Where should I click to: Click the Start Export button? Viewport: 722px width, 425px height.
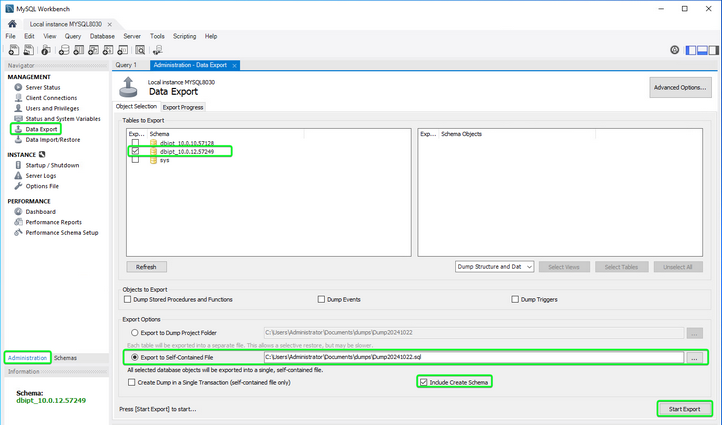[684, 409]
